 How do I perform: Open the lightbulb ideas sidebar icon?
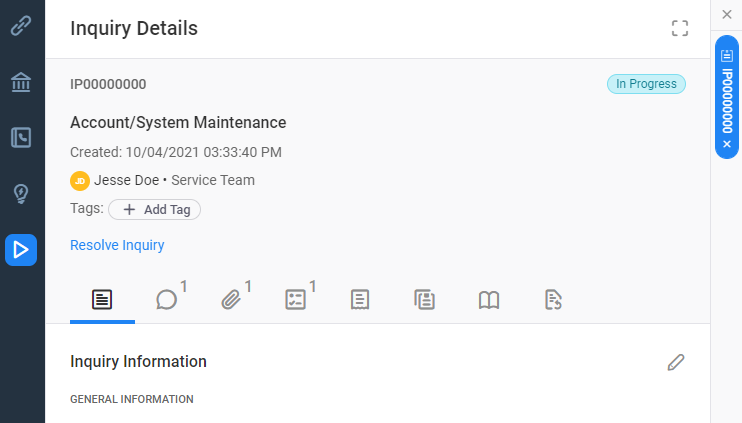21,194
